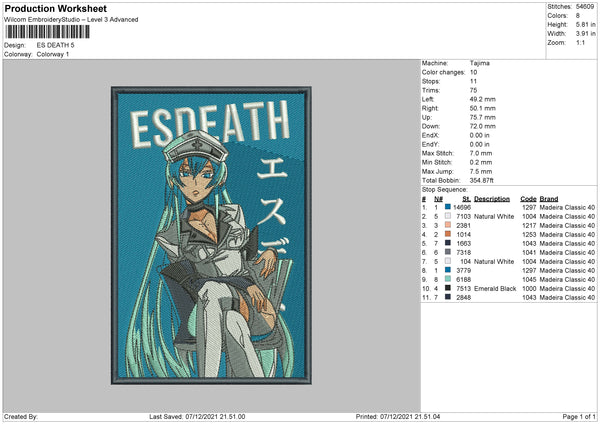Click the blue swatch beside 3779 stitches
This screenshot has width=600, height=424.
(x=448, y=270)
